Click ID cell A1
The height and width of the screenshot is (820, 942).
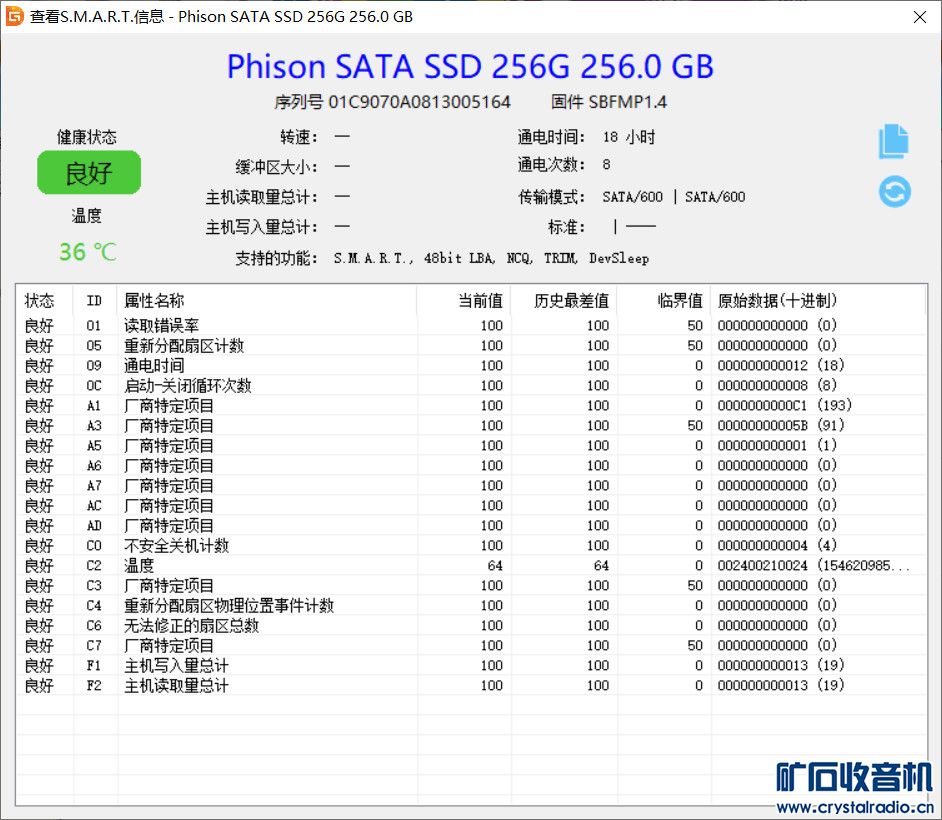(x=94, y=405)
